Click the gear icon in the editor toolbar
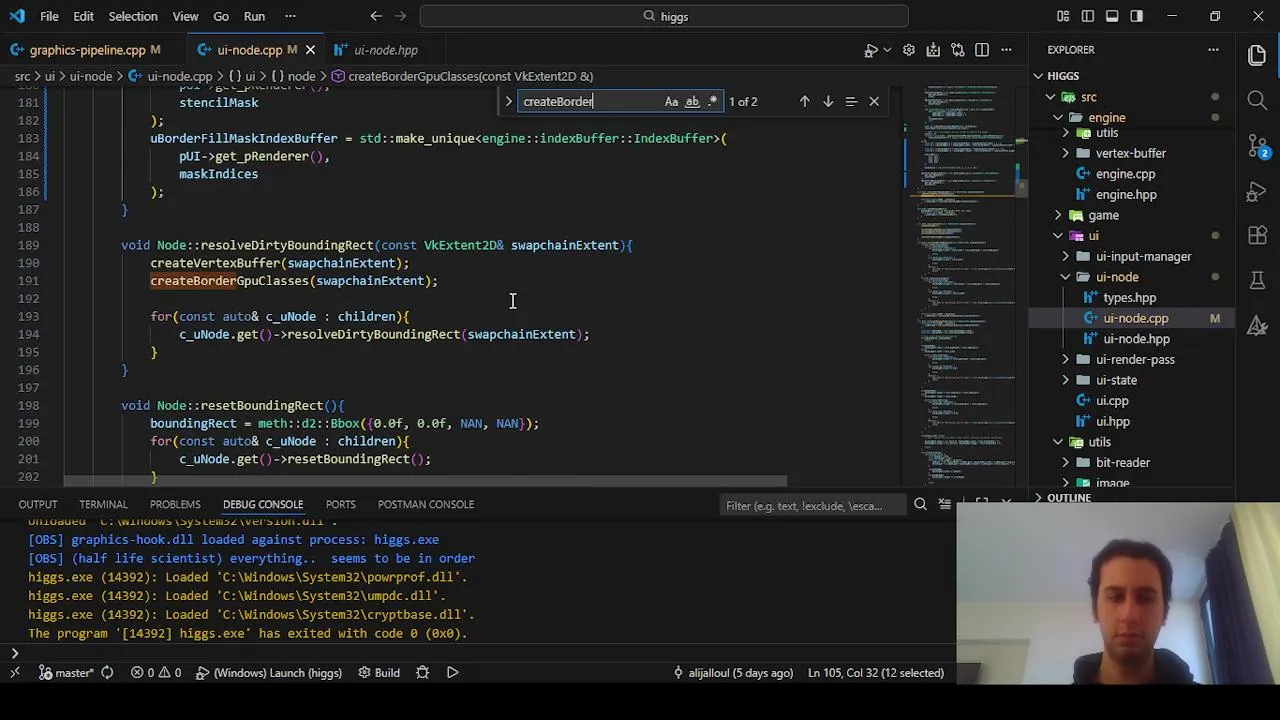Screen dimensions: 1280x720 point(908,50)
